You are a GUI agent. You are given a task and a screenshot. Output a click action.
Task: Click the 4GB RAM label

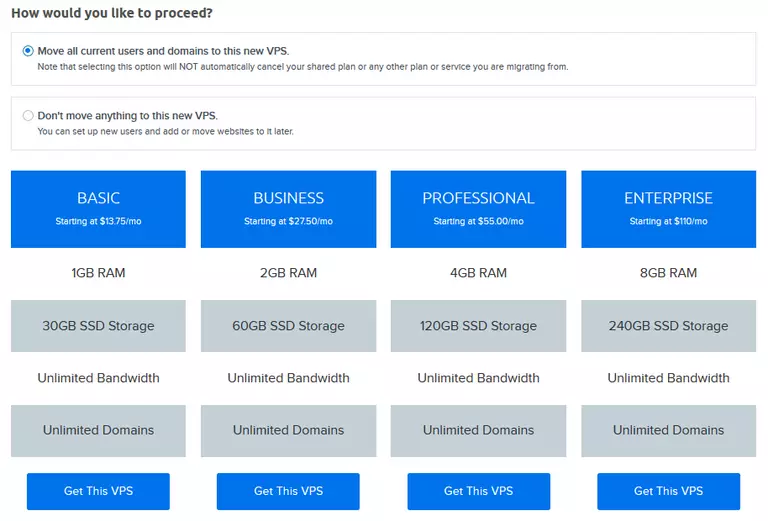(478, 273)
